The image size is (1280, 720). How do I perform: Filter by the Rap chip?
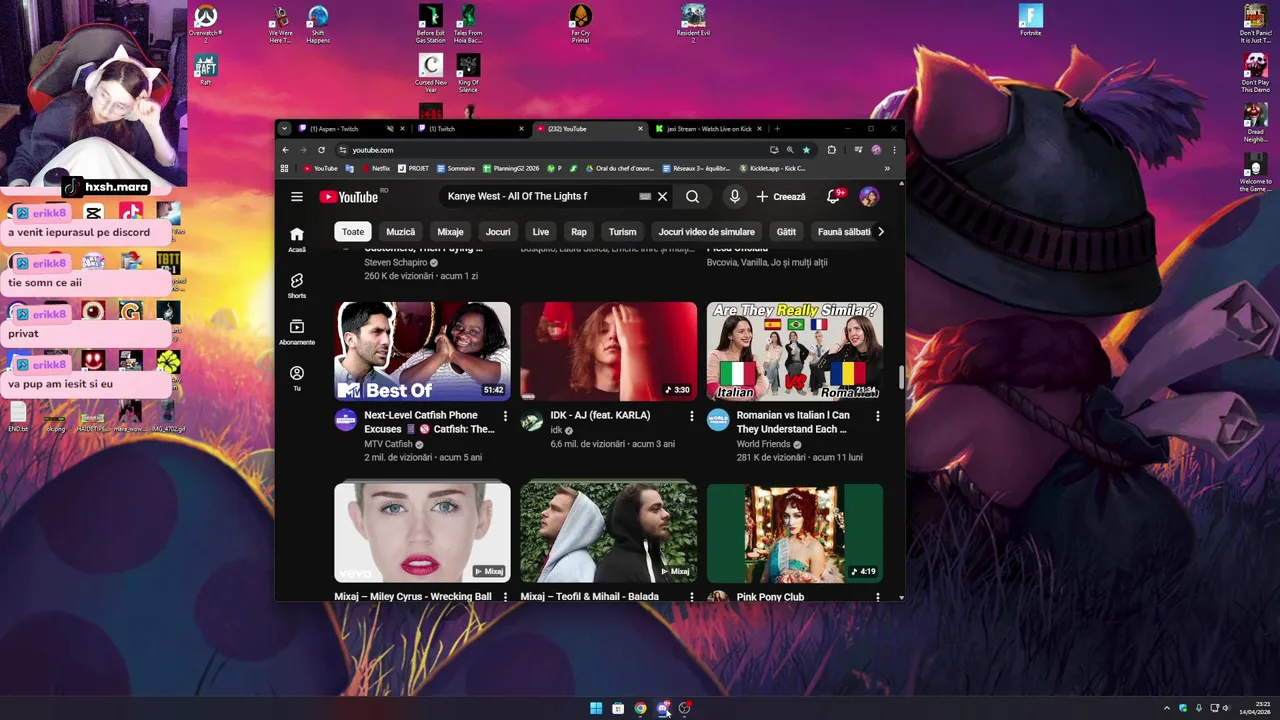tap(579, 232)
